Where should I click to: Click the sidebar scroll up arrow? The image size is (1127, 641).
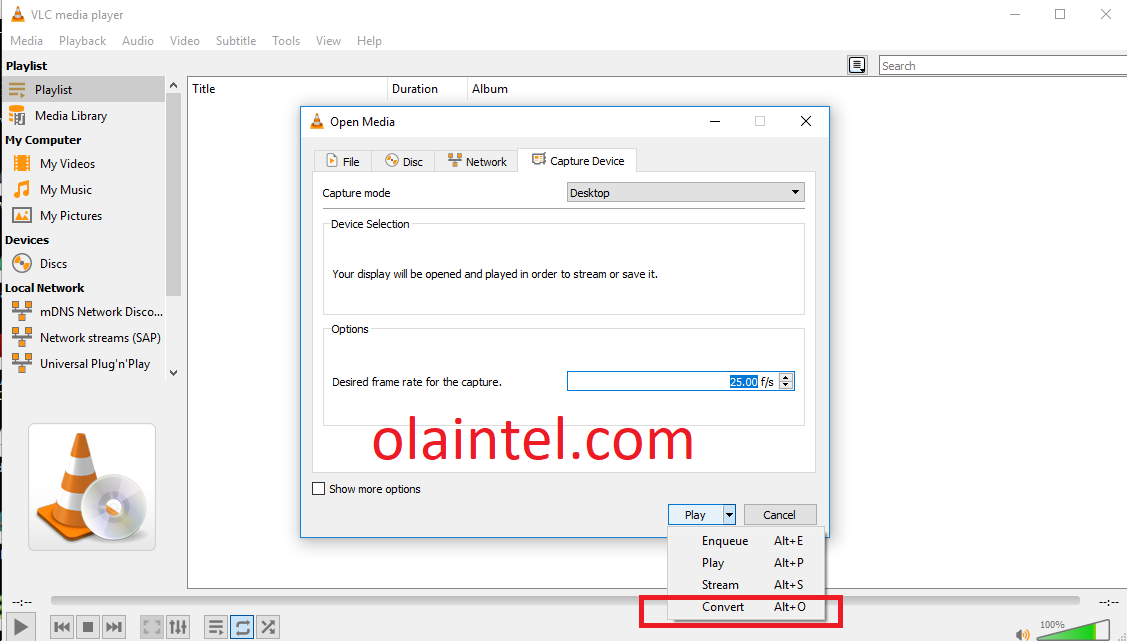(x=173, y=85)
